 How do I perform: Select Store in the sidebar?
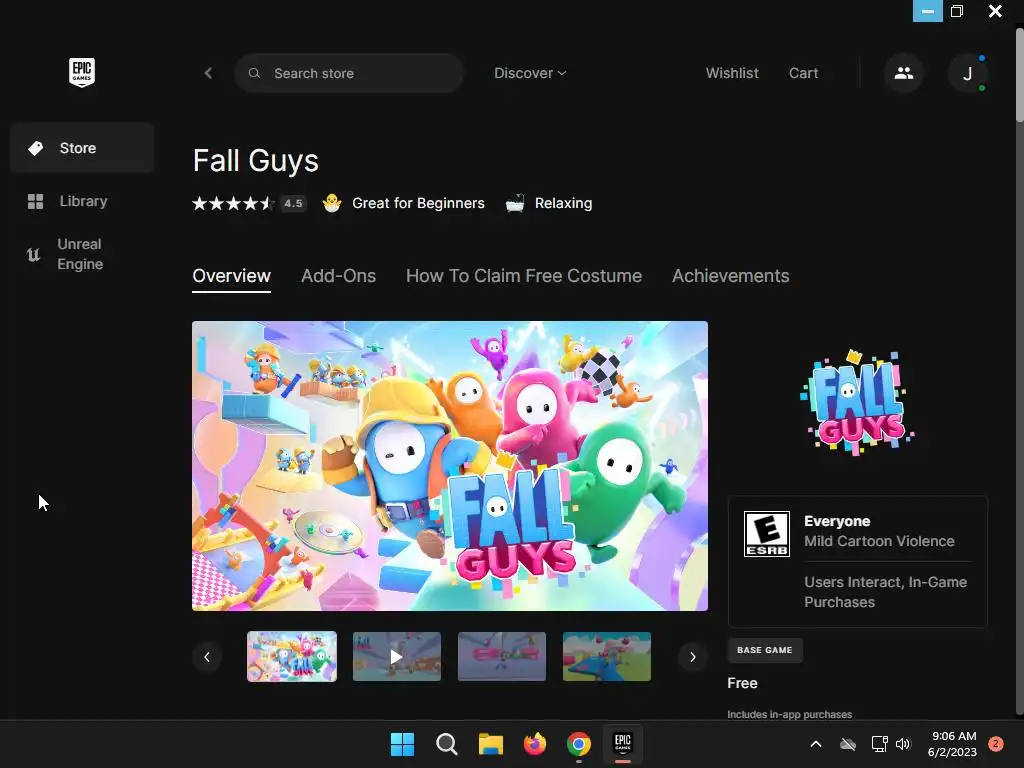pos(82,148)
